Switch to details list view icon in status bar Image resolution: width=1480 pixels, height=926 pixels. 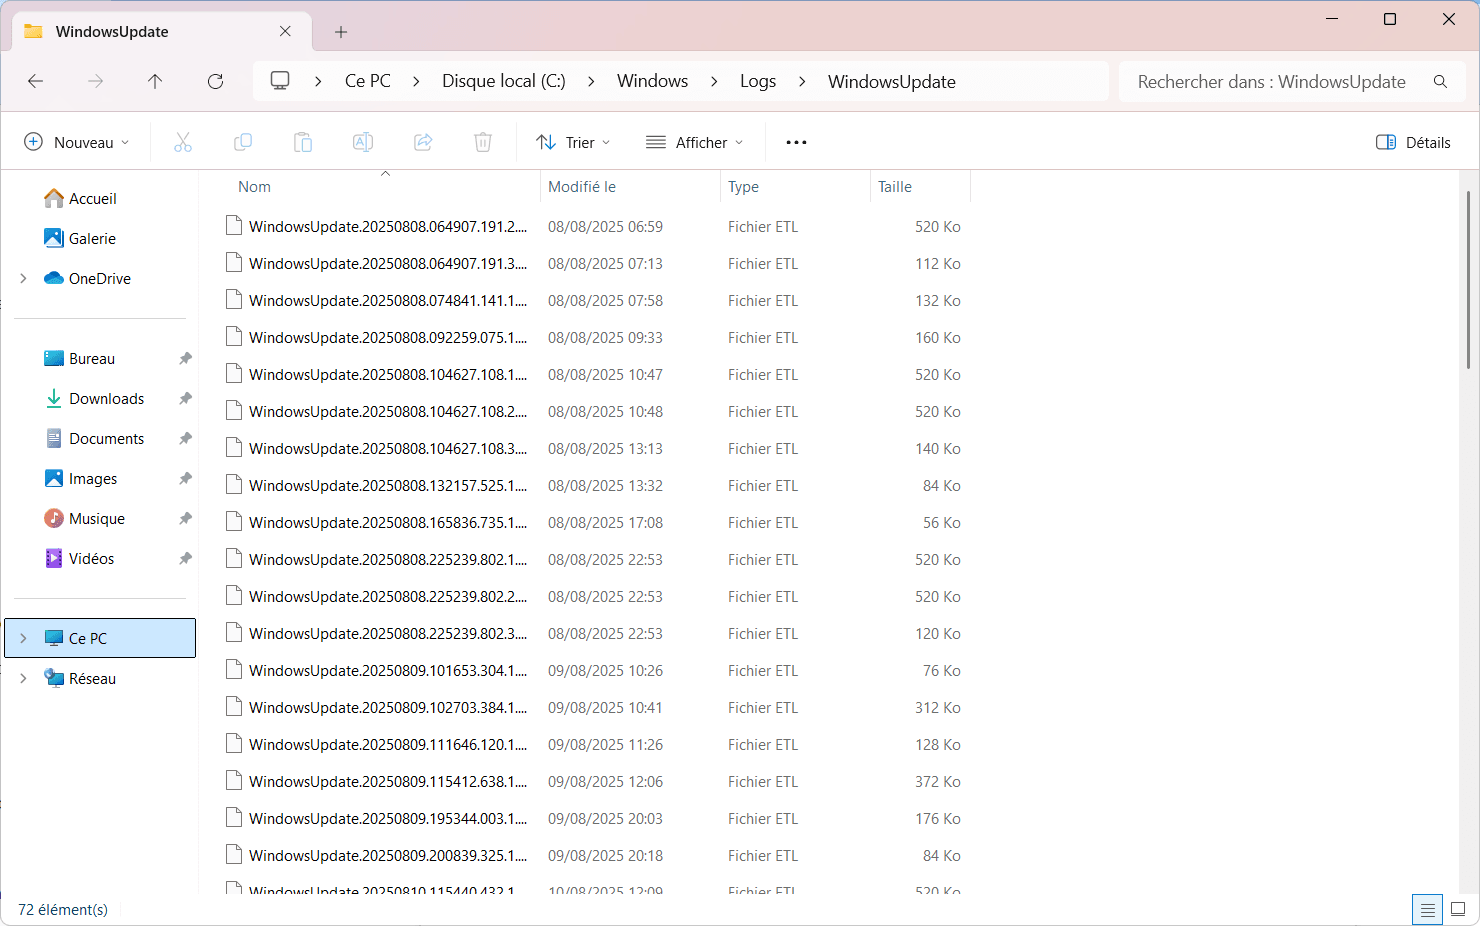(x=1427, y=909)
